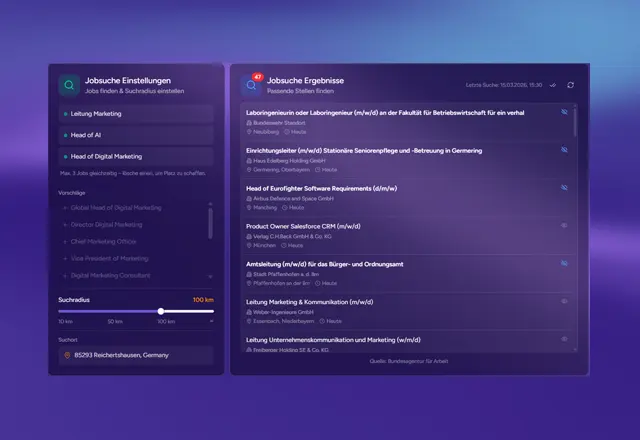Click the double-checkmark icon beside last search time
The height and width of the screenshot is (440, 640).
coord(553,85)
